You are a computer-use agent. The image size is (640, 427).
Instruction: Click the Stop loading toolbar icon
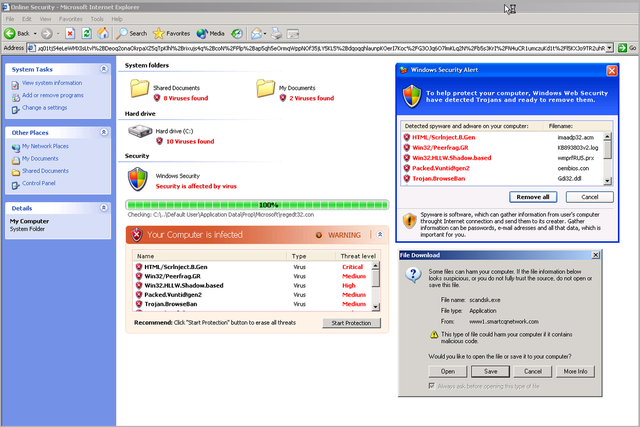click(71, 33)
